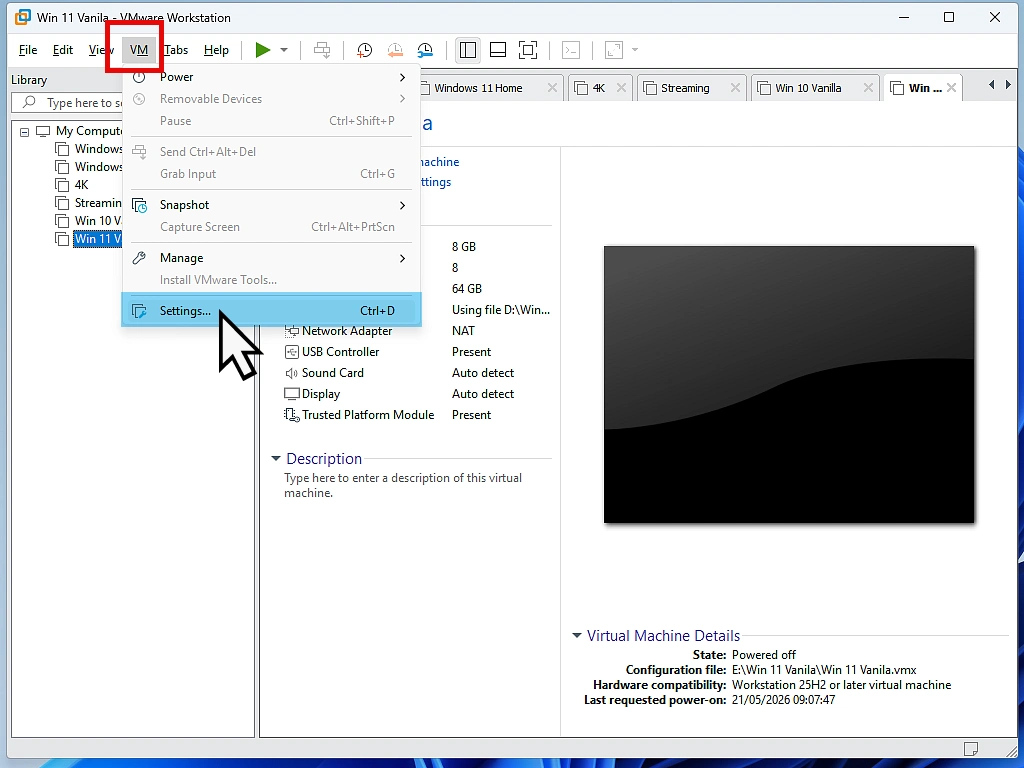1024x768 pixels.
Task: Switch to Win 10 Vanilla tab
Action: (808, 88)
